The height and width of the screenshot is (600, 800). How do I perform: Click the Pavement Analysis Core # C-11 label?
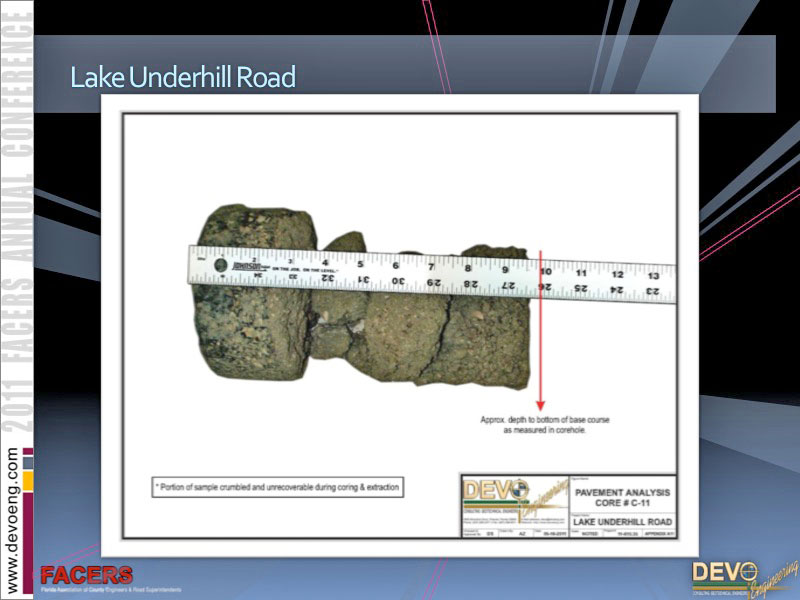624,496
